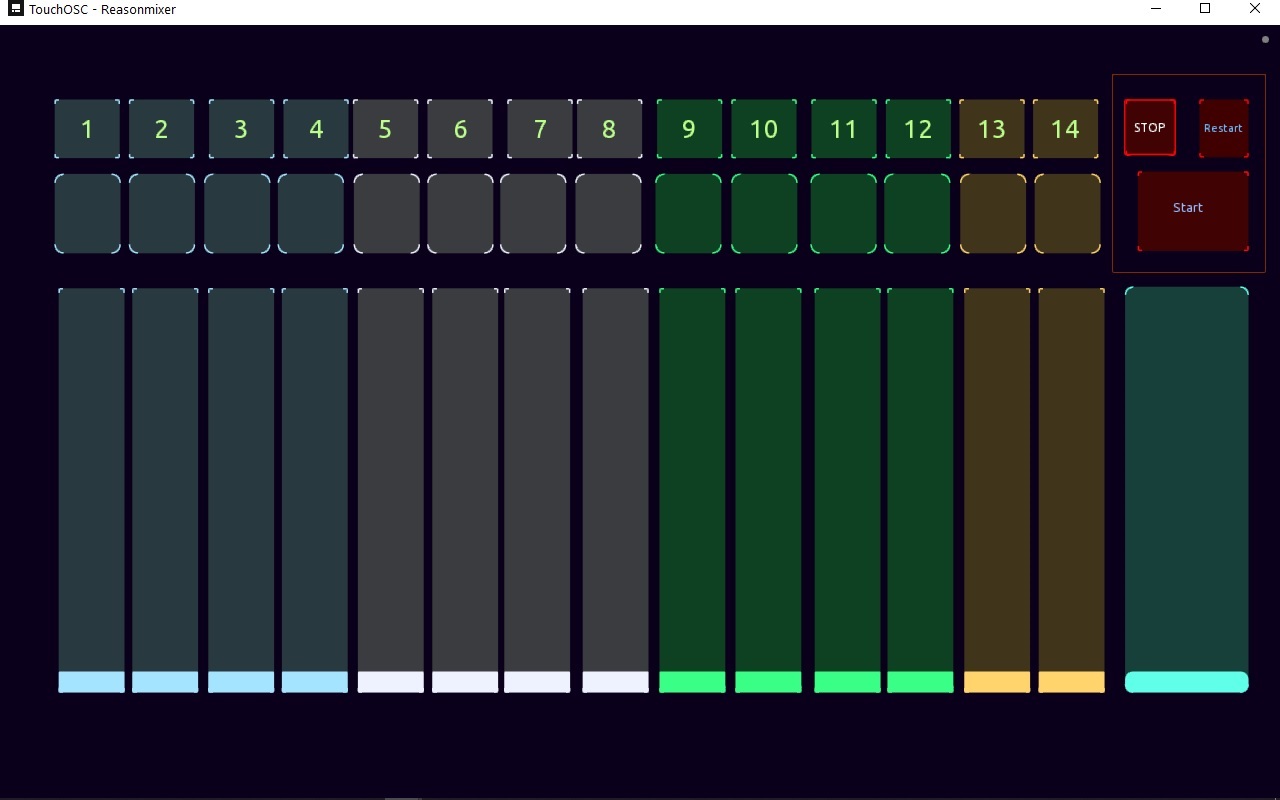
Task: Click the TouchOSC app icon in title bar
Action: click(16, 9)
